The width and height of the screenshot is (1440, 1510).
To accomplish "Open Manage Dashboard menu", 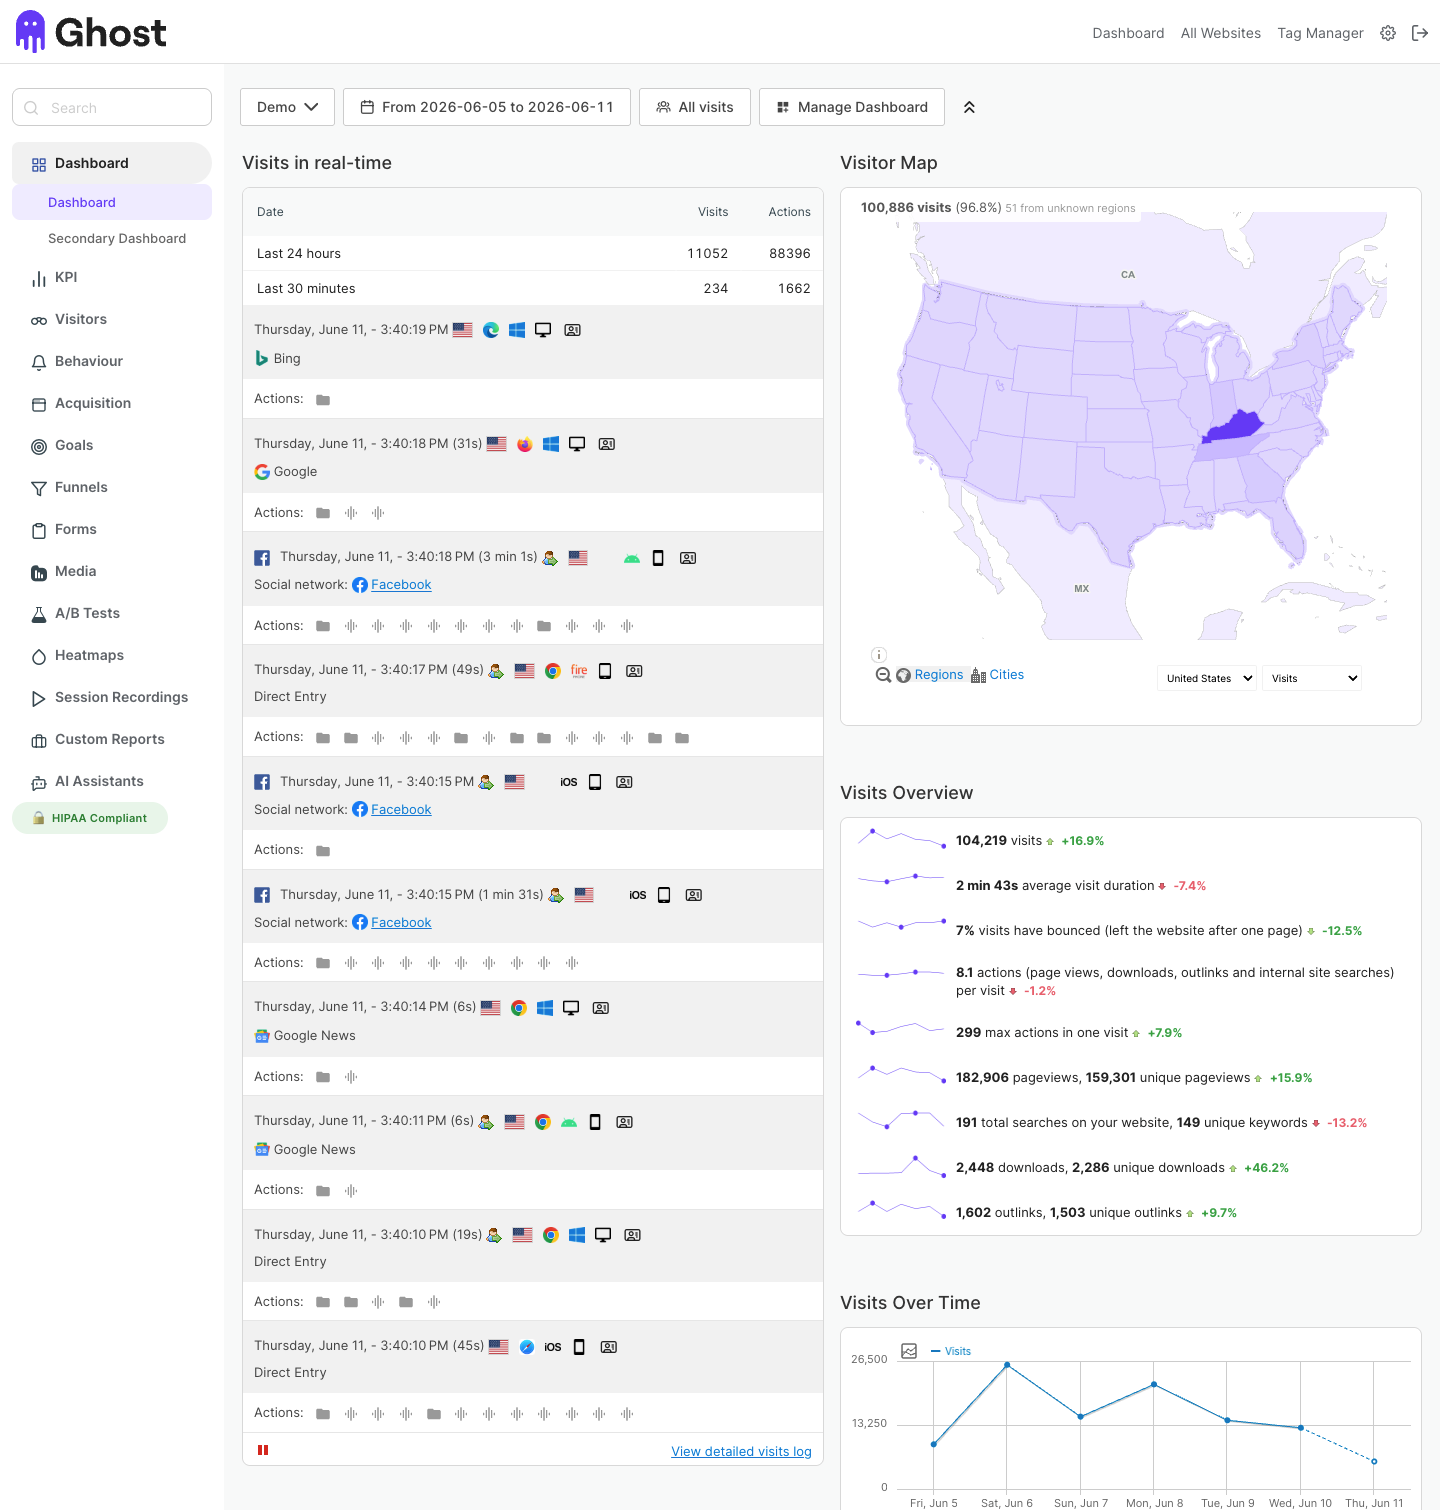I will click(x=852, y=107).
